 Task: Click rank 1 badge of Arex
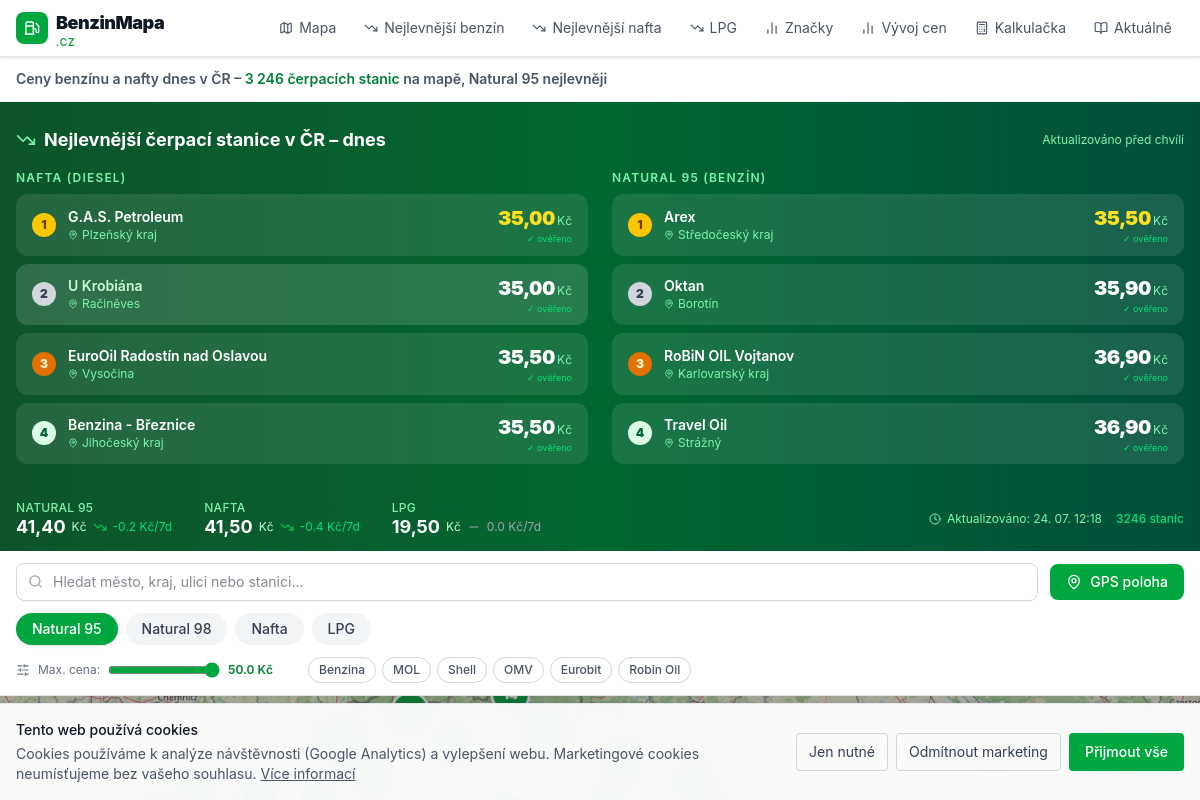tap(640, 225)
